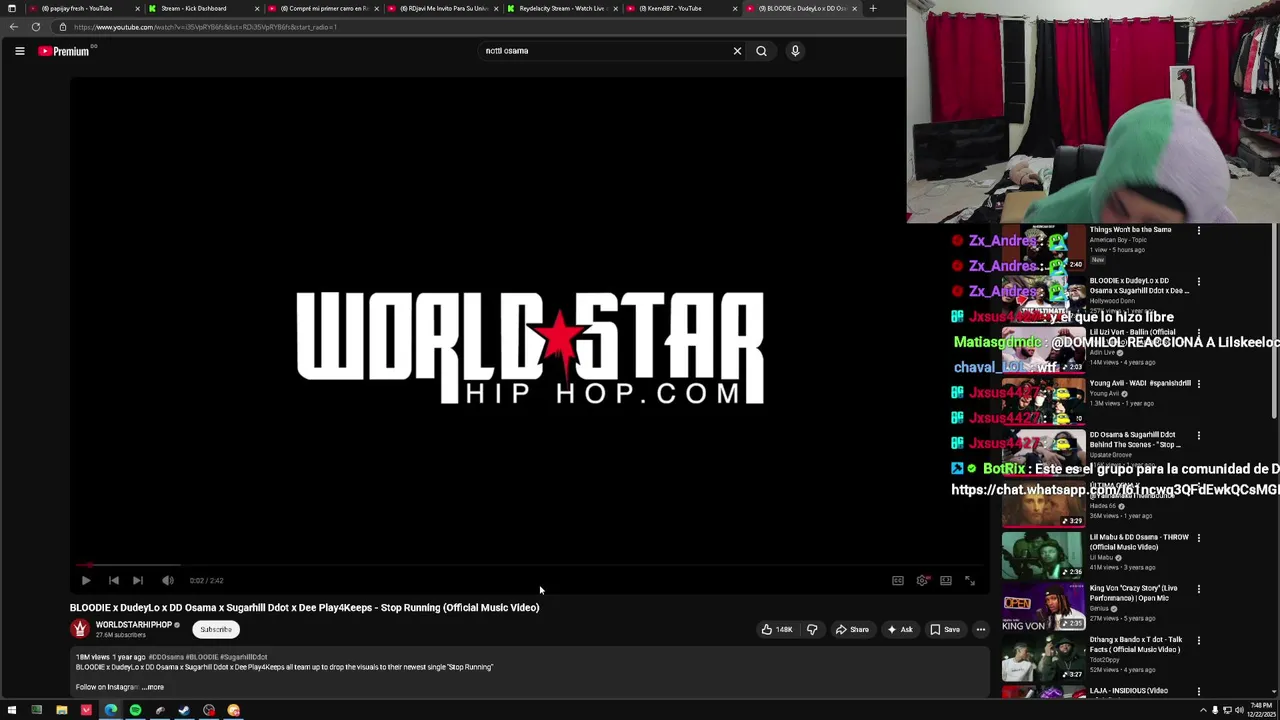Image resolution: width=1280 pixels, height=720 pixels.
Task: Share the video via Share button
Action: click(853, 629)
